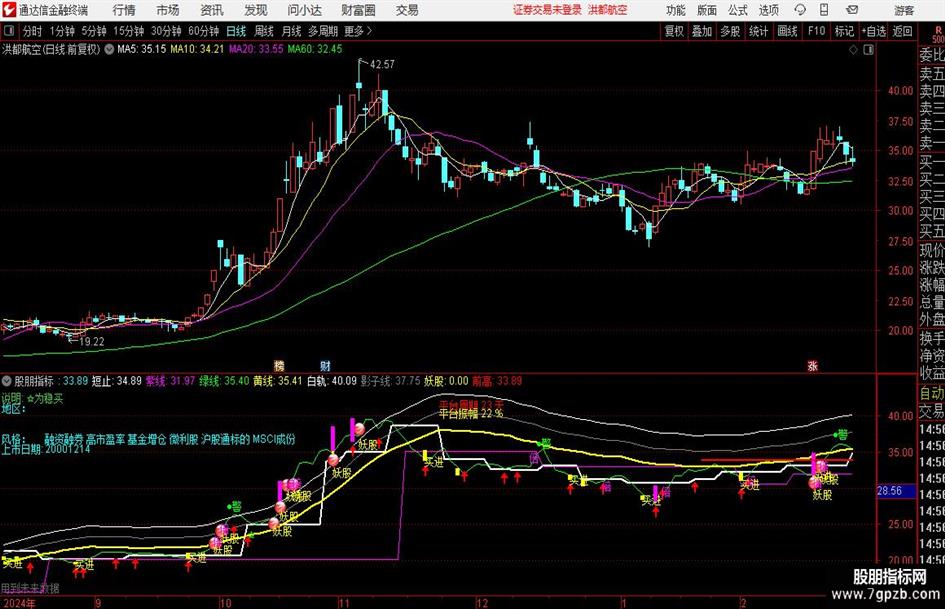The height and width of the screenshot is (609, 945).
Task: Open the 财富圈 menu
Action: coord(359,10)
